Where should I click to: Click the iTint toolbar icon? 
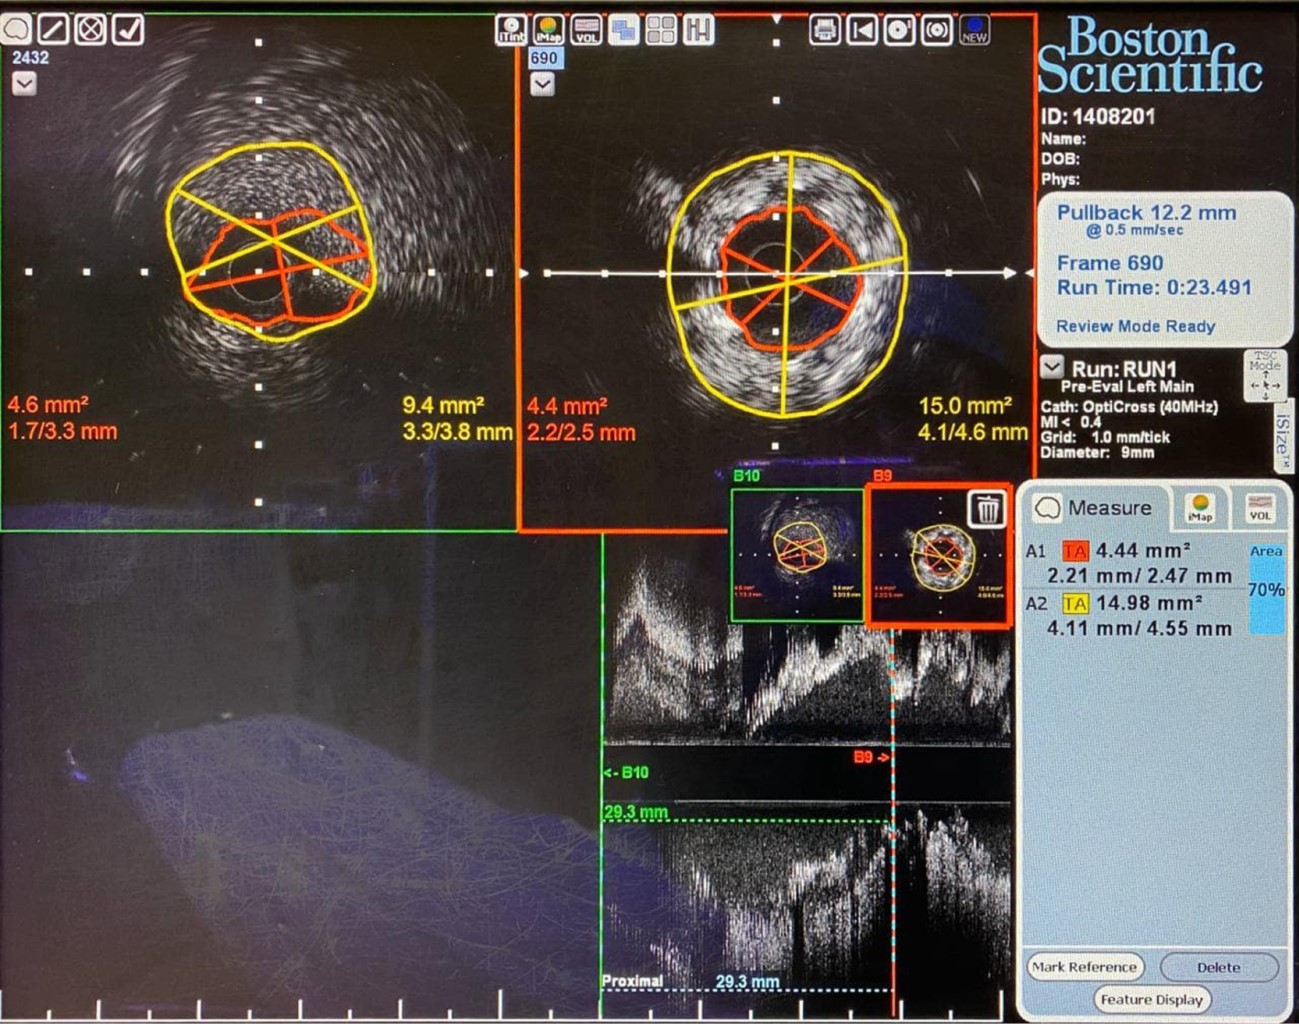(x=511, y=30)
